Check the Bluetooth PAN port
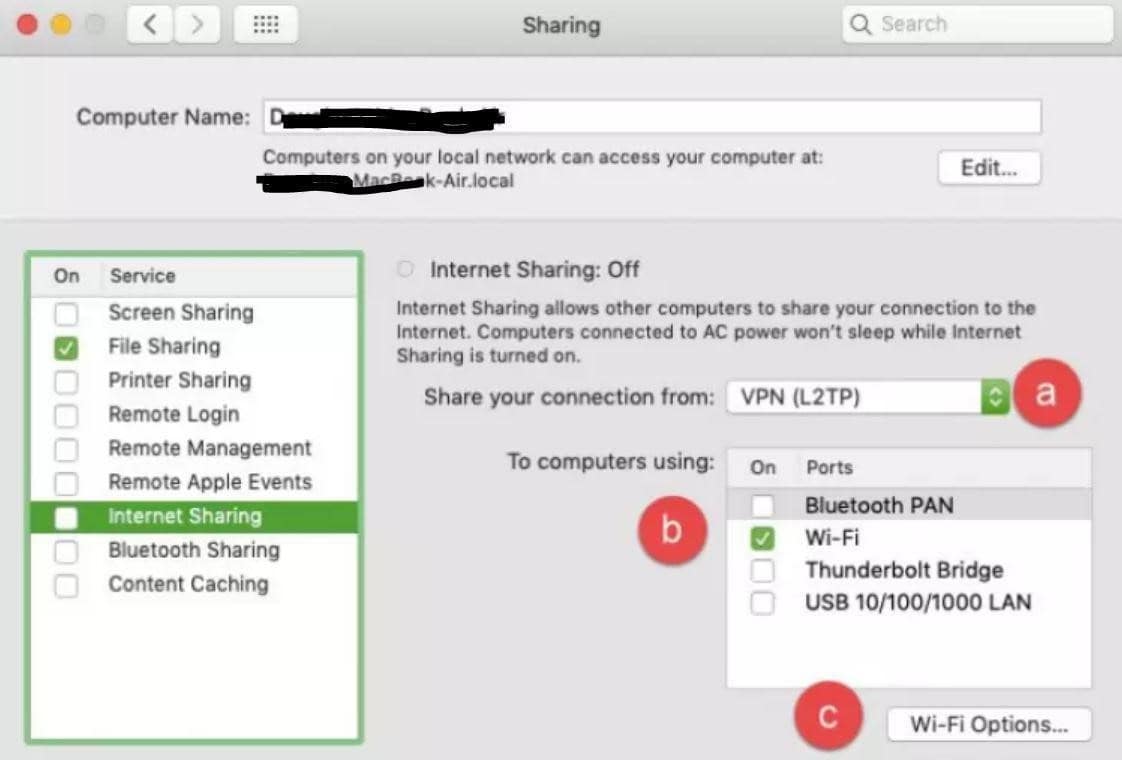Image resolution: width=1122 pixels, height=760 pixels. [762, 506]
